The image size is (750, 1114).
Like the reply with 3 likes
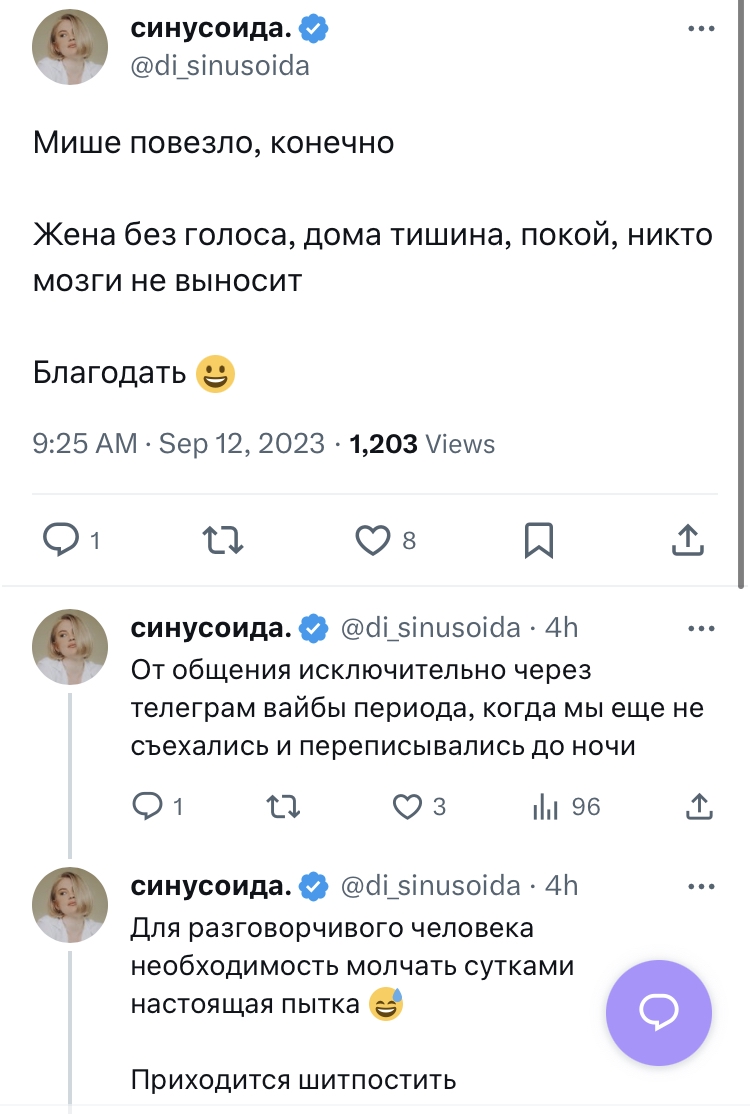407,806
